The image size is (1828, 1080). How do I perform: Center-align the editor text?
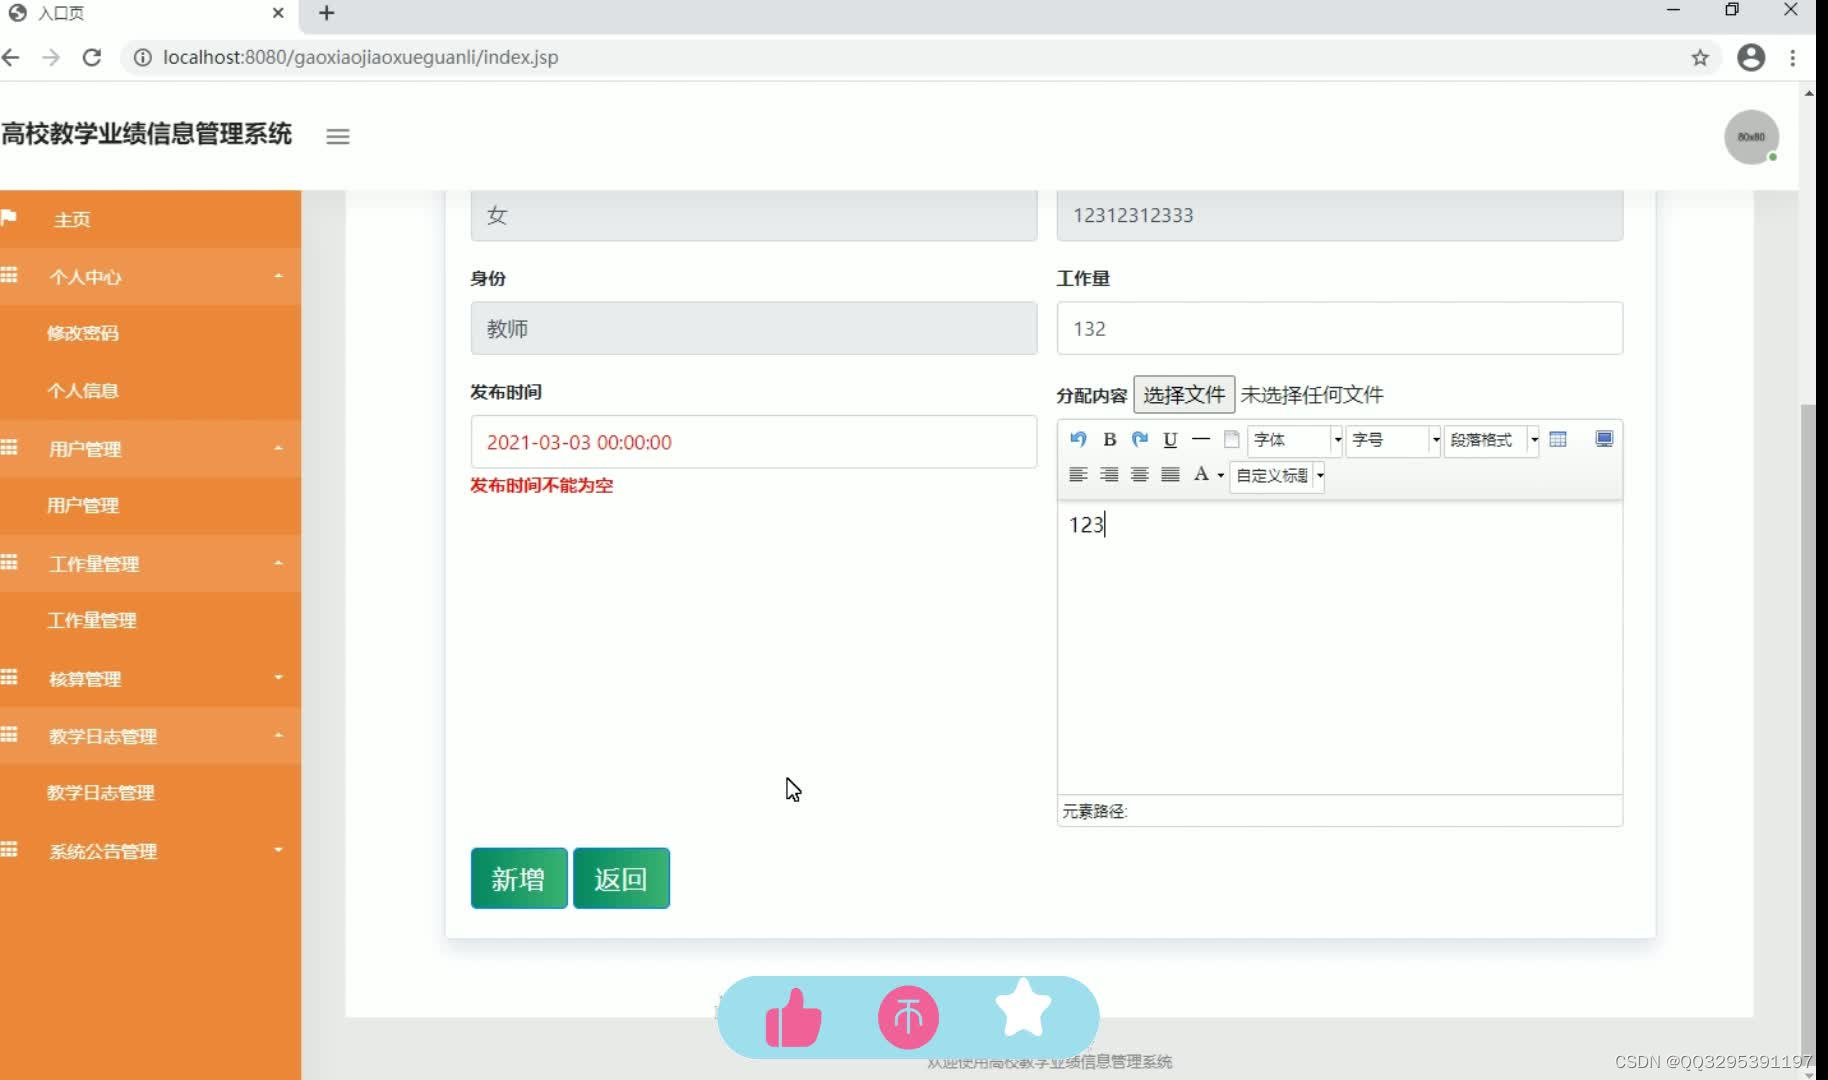click(1140, 475)
